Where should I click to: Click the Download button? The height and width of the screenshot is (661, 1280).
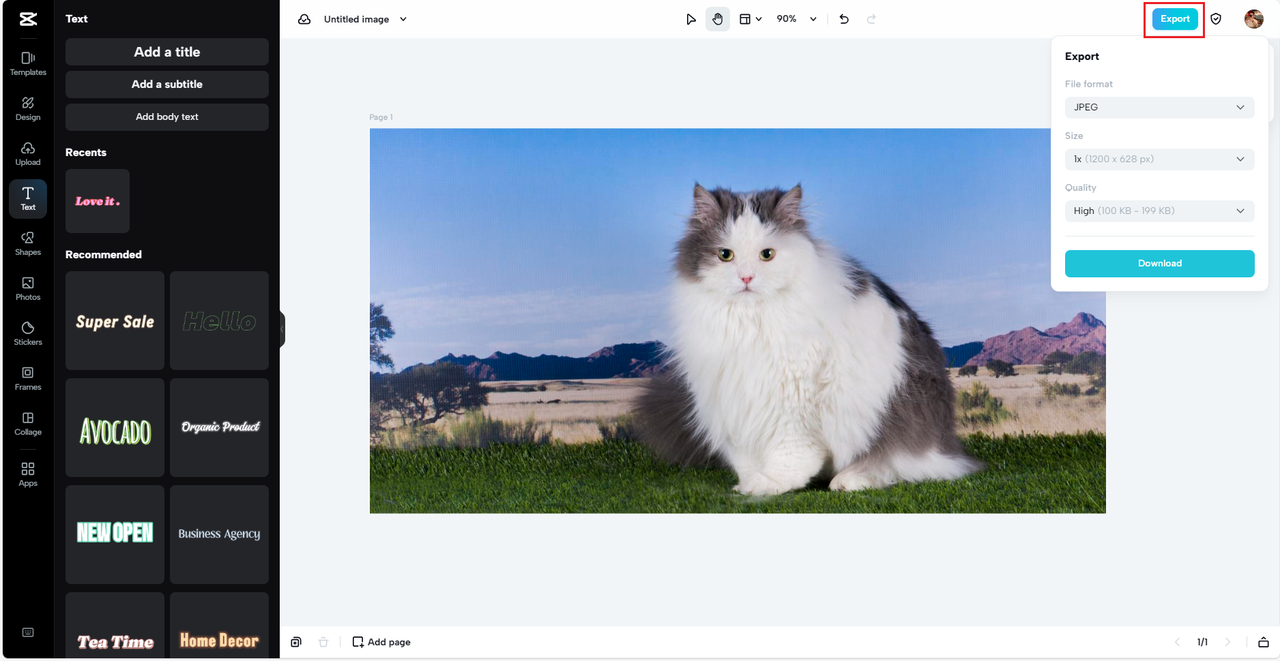click(1159, 263)
